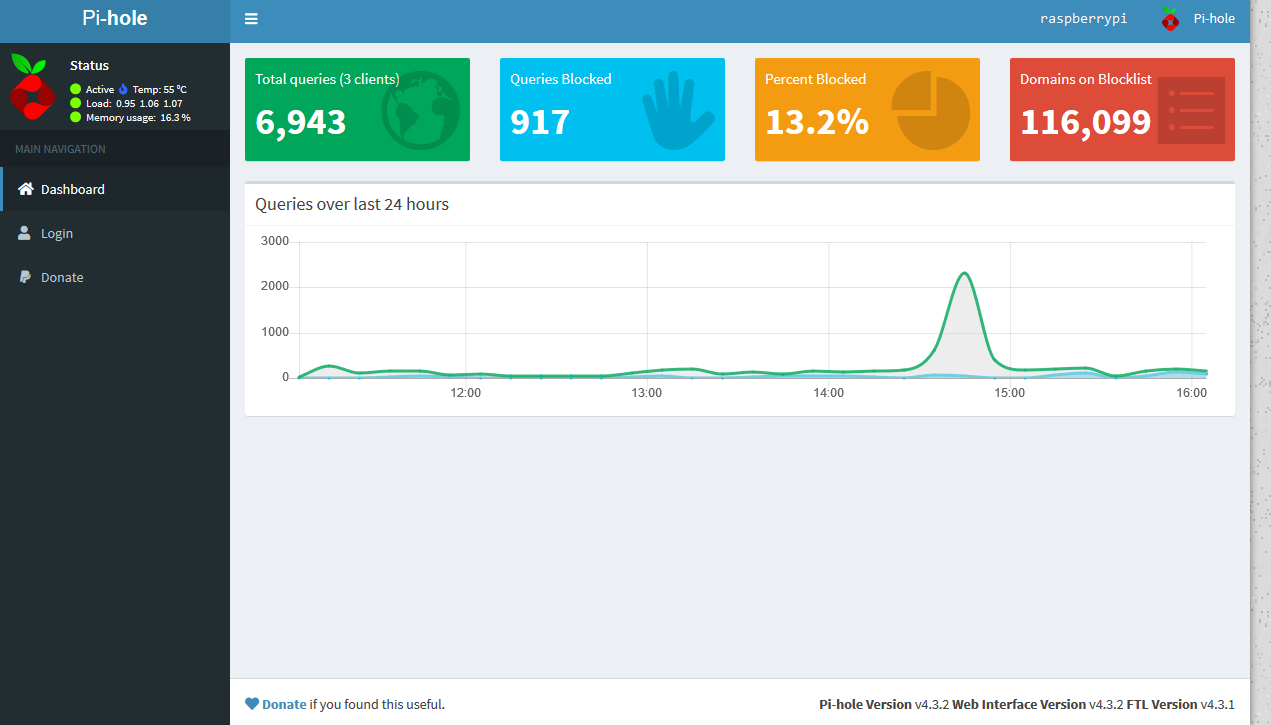Click the Pi-hole raspberry logo in sidebar
The width and height of the screenshot is (1271, 725).
[x=33, y=87]
